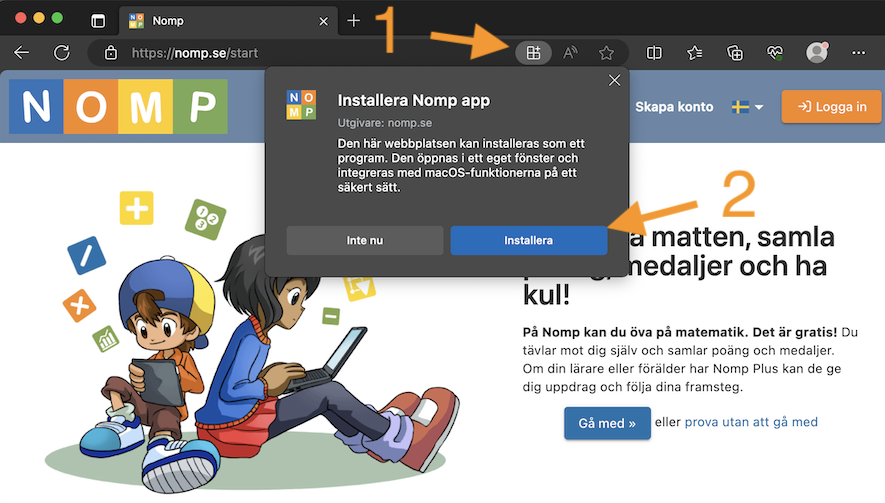Click the yellow plus tile icon
Viewport: 885px width, 503px height.
(137, 208)
